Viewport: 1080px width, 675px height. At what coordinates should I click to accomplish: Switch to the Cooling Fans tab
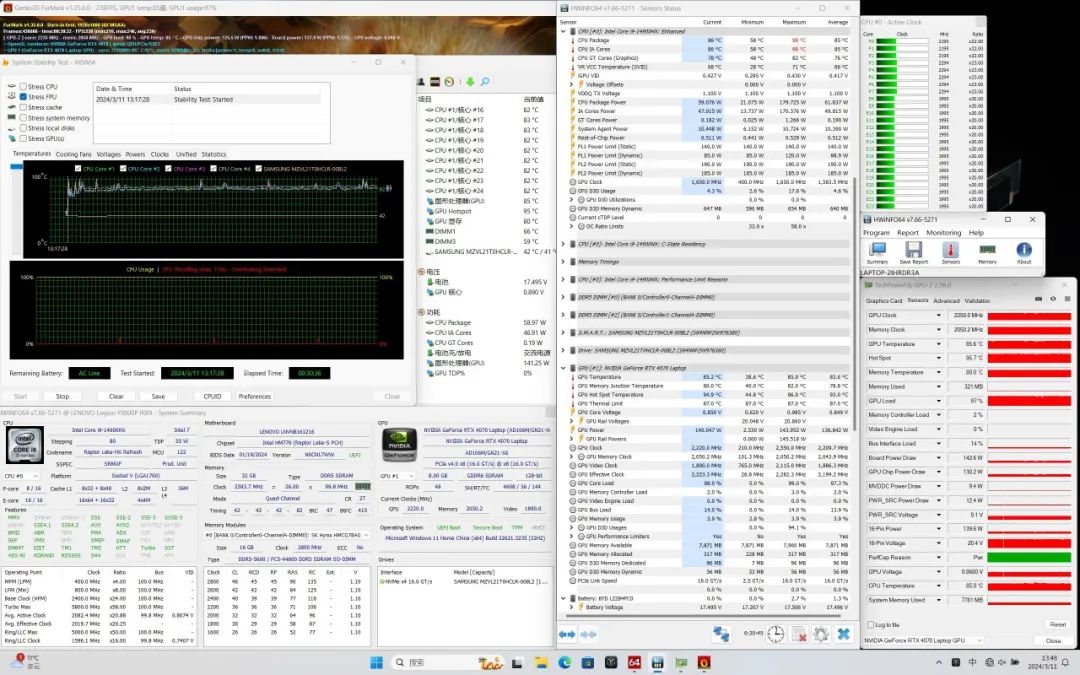pos(73,154)
